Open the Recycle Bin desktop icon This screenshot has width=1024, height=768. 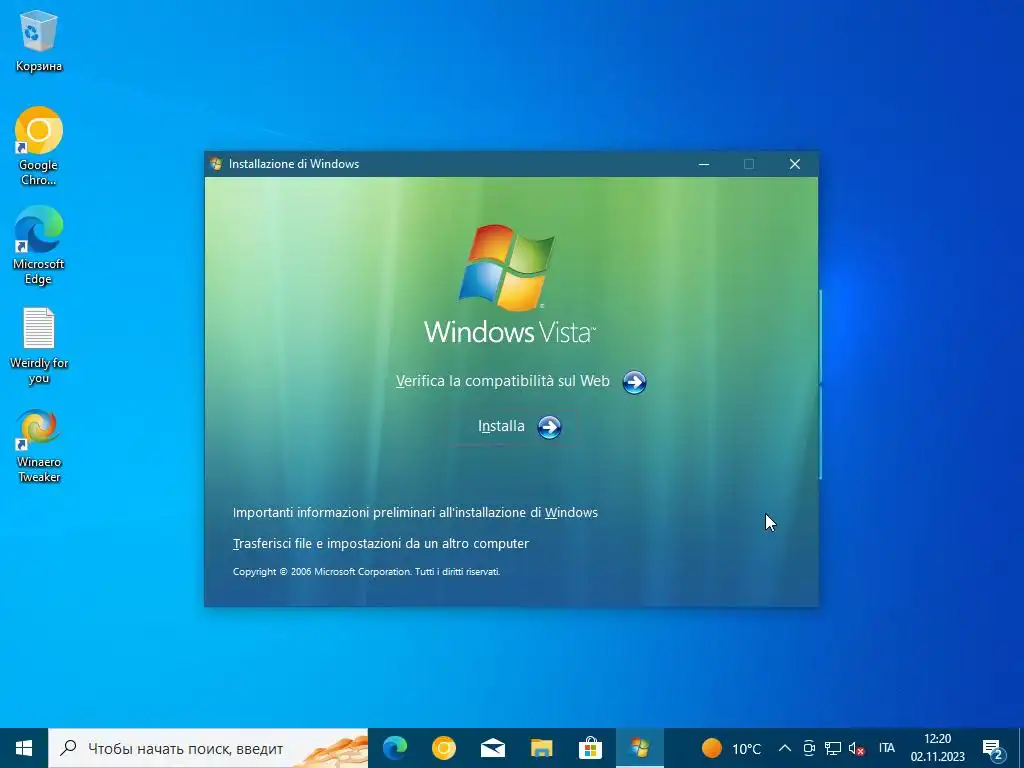click(x=39, y=40)
